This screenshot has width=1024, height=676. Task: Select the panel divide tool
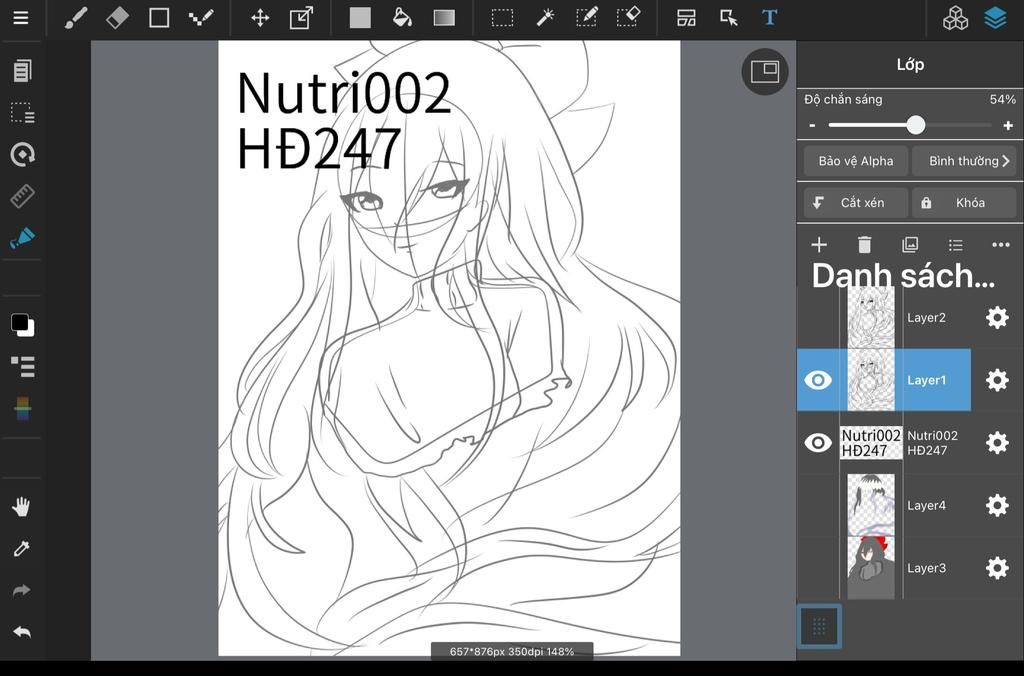pyautogui.click(x=686, y=18)
